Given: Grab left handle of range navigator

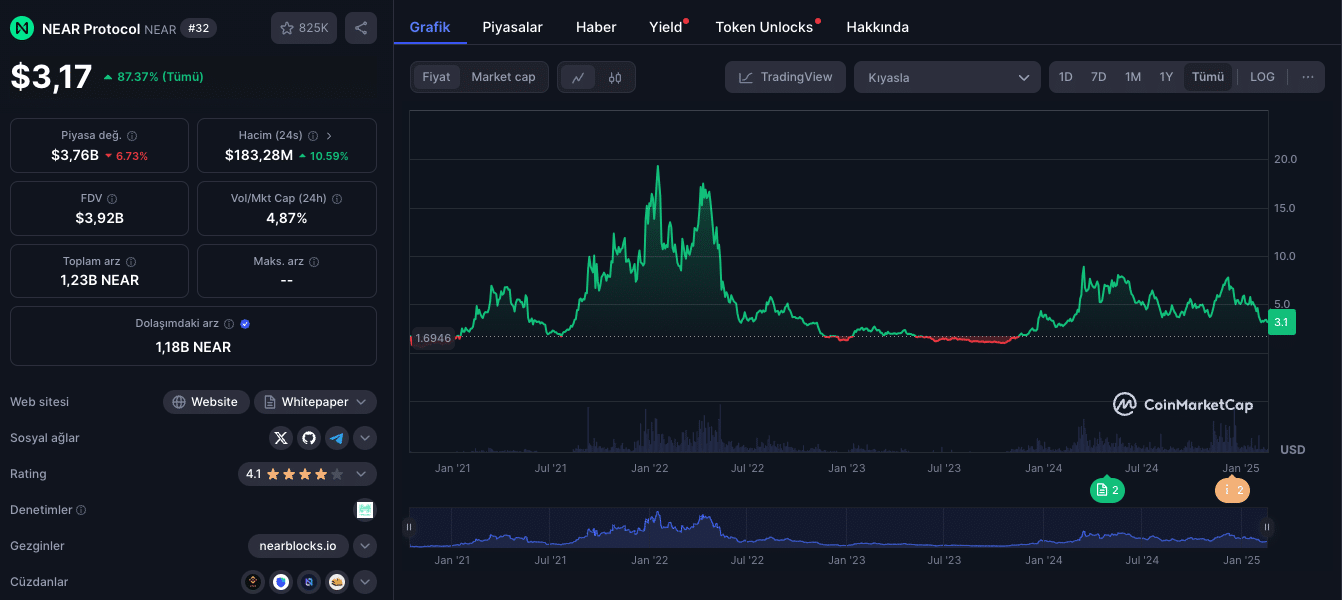Looking at the screenshot, I should [408, 527].
